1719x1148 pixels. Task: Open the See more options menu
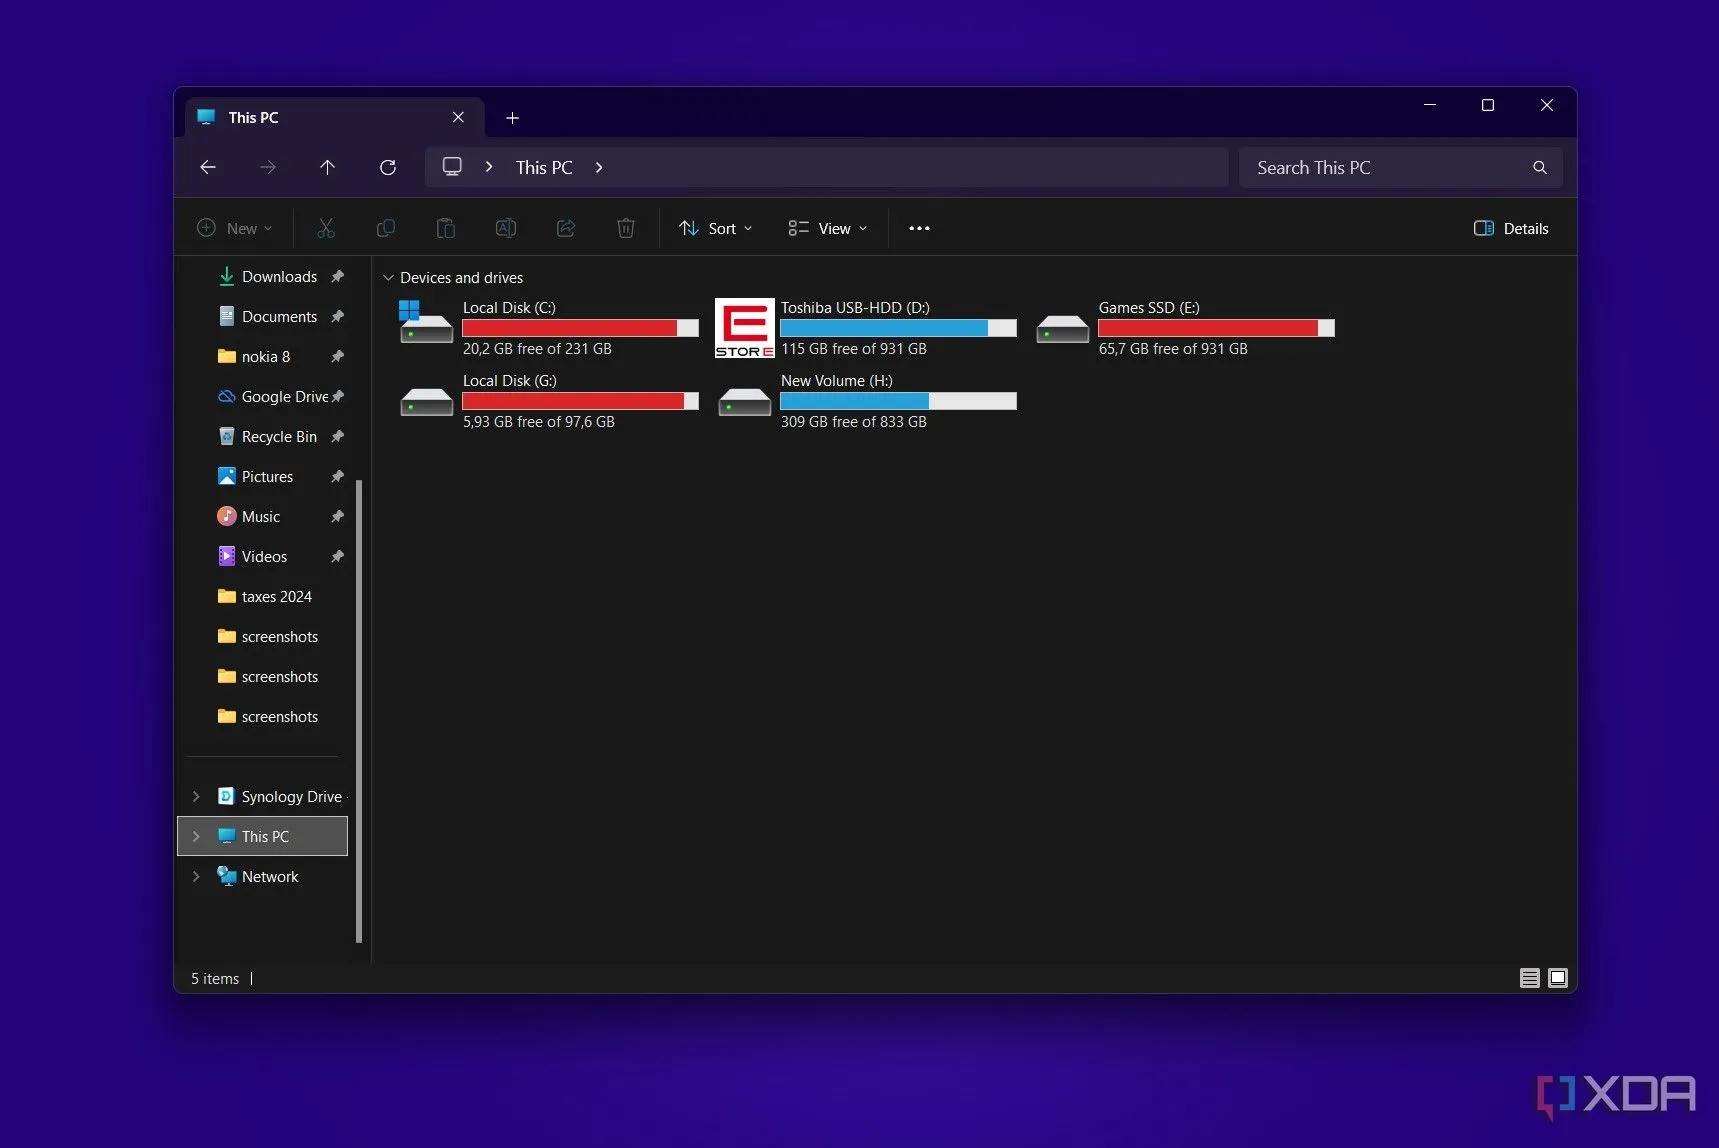pyautogui.click(x=919, y=228)
